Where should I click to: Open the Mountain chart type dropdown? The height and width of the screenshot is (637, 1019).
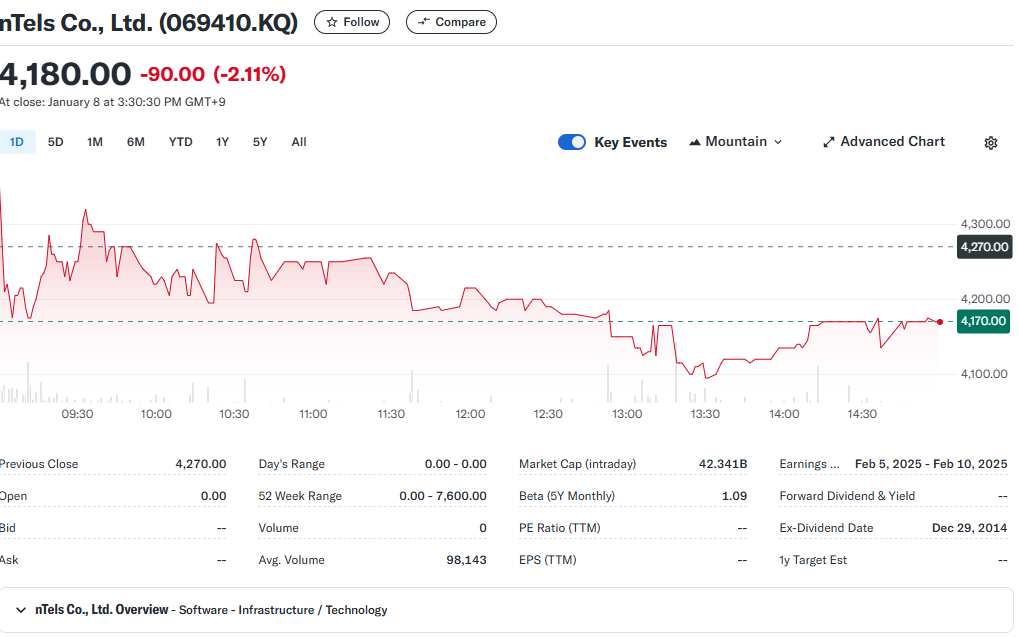(x=736, y=142)
